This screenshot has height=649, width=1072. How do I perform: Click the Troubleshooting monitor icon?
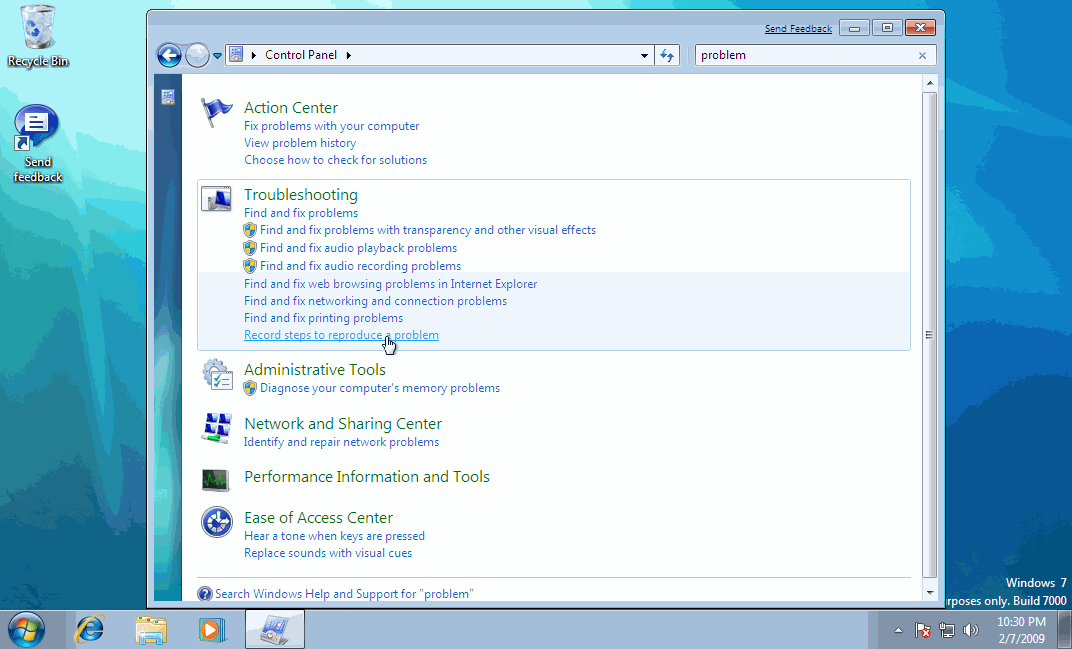click(216, 198)
